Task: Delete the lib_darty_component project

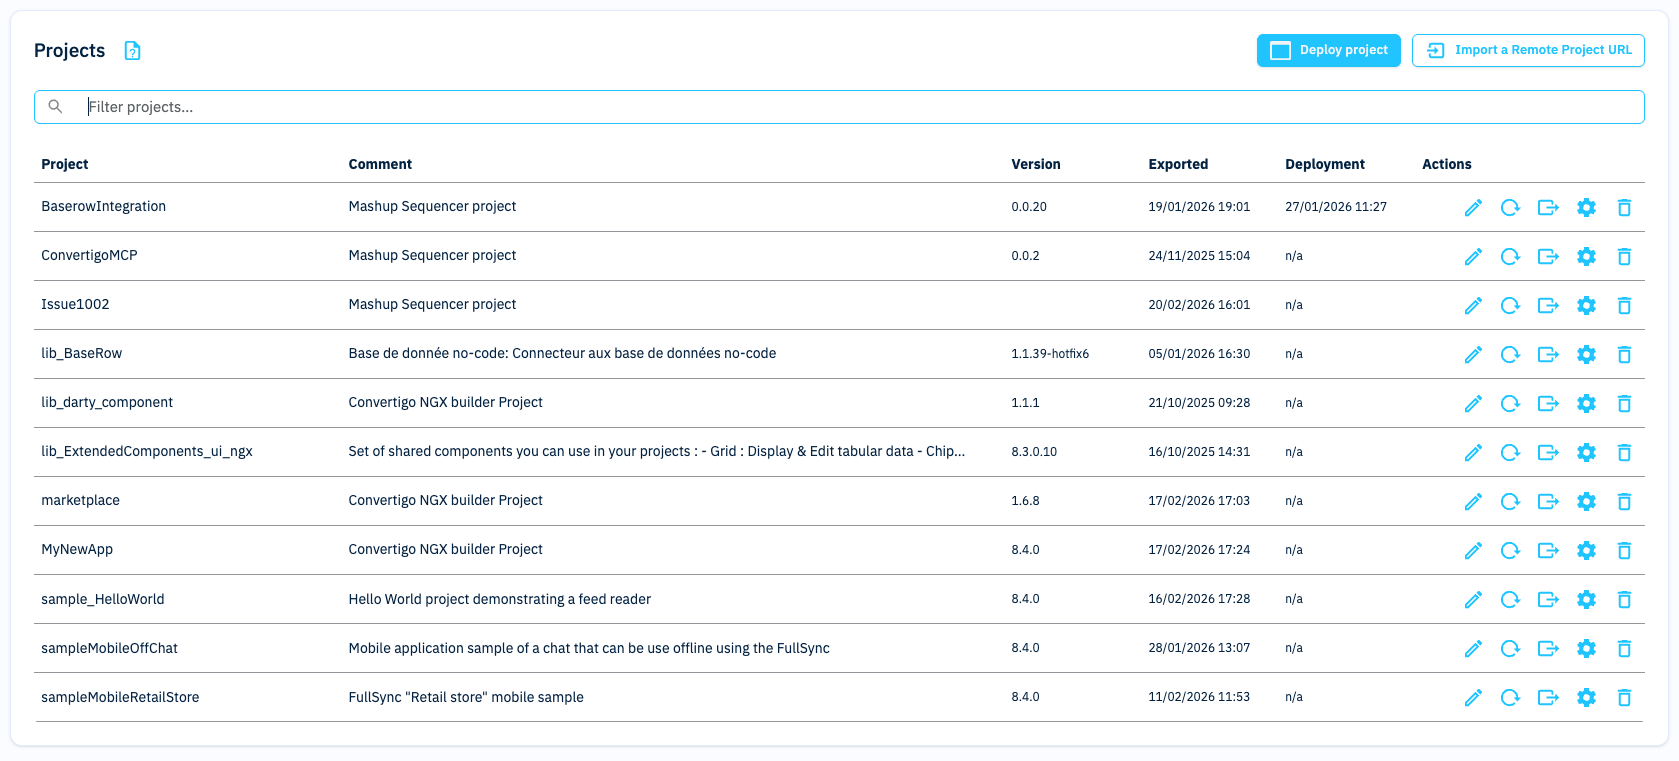Action: pyautogui.click(x=1624, y=403)
